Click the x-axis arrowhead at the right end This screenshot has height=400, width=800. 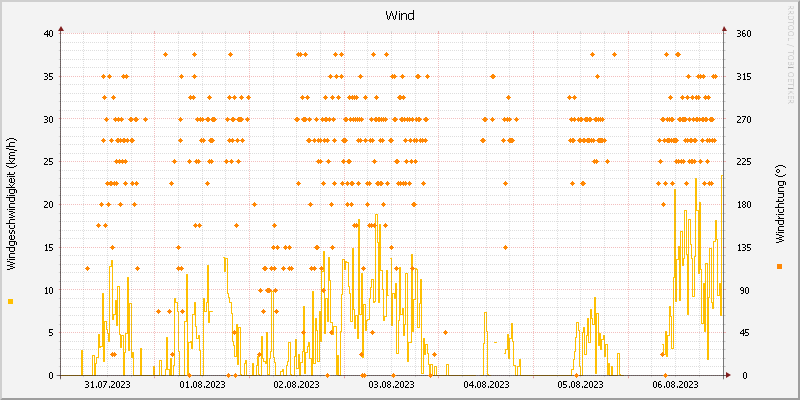pyautogui.click(x=729, y=375)
